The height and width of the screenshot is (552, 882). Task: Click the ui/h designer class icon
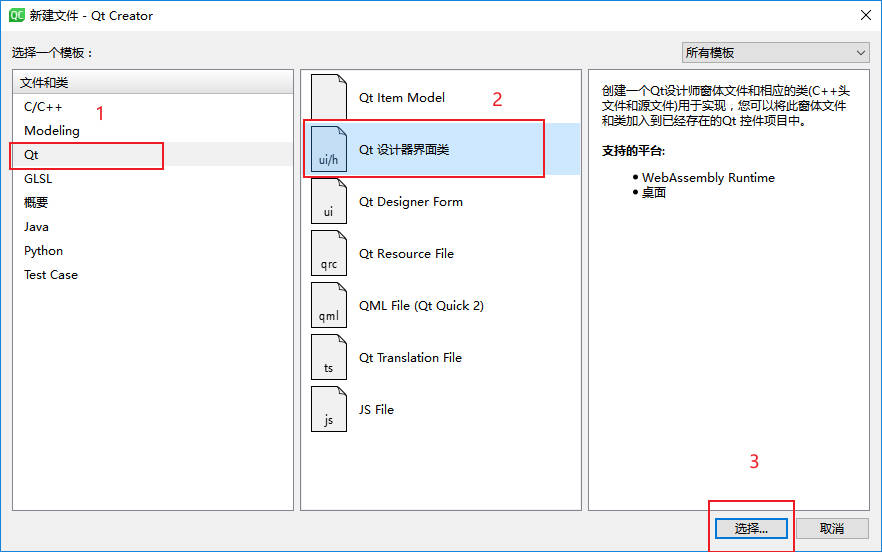click(328, 149)
